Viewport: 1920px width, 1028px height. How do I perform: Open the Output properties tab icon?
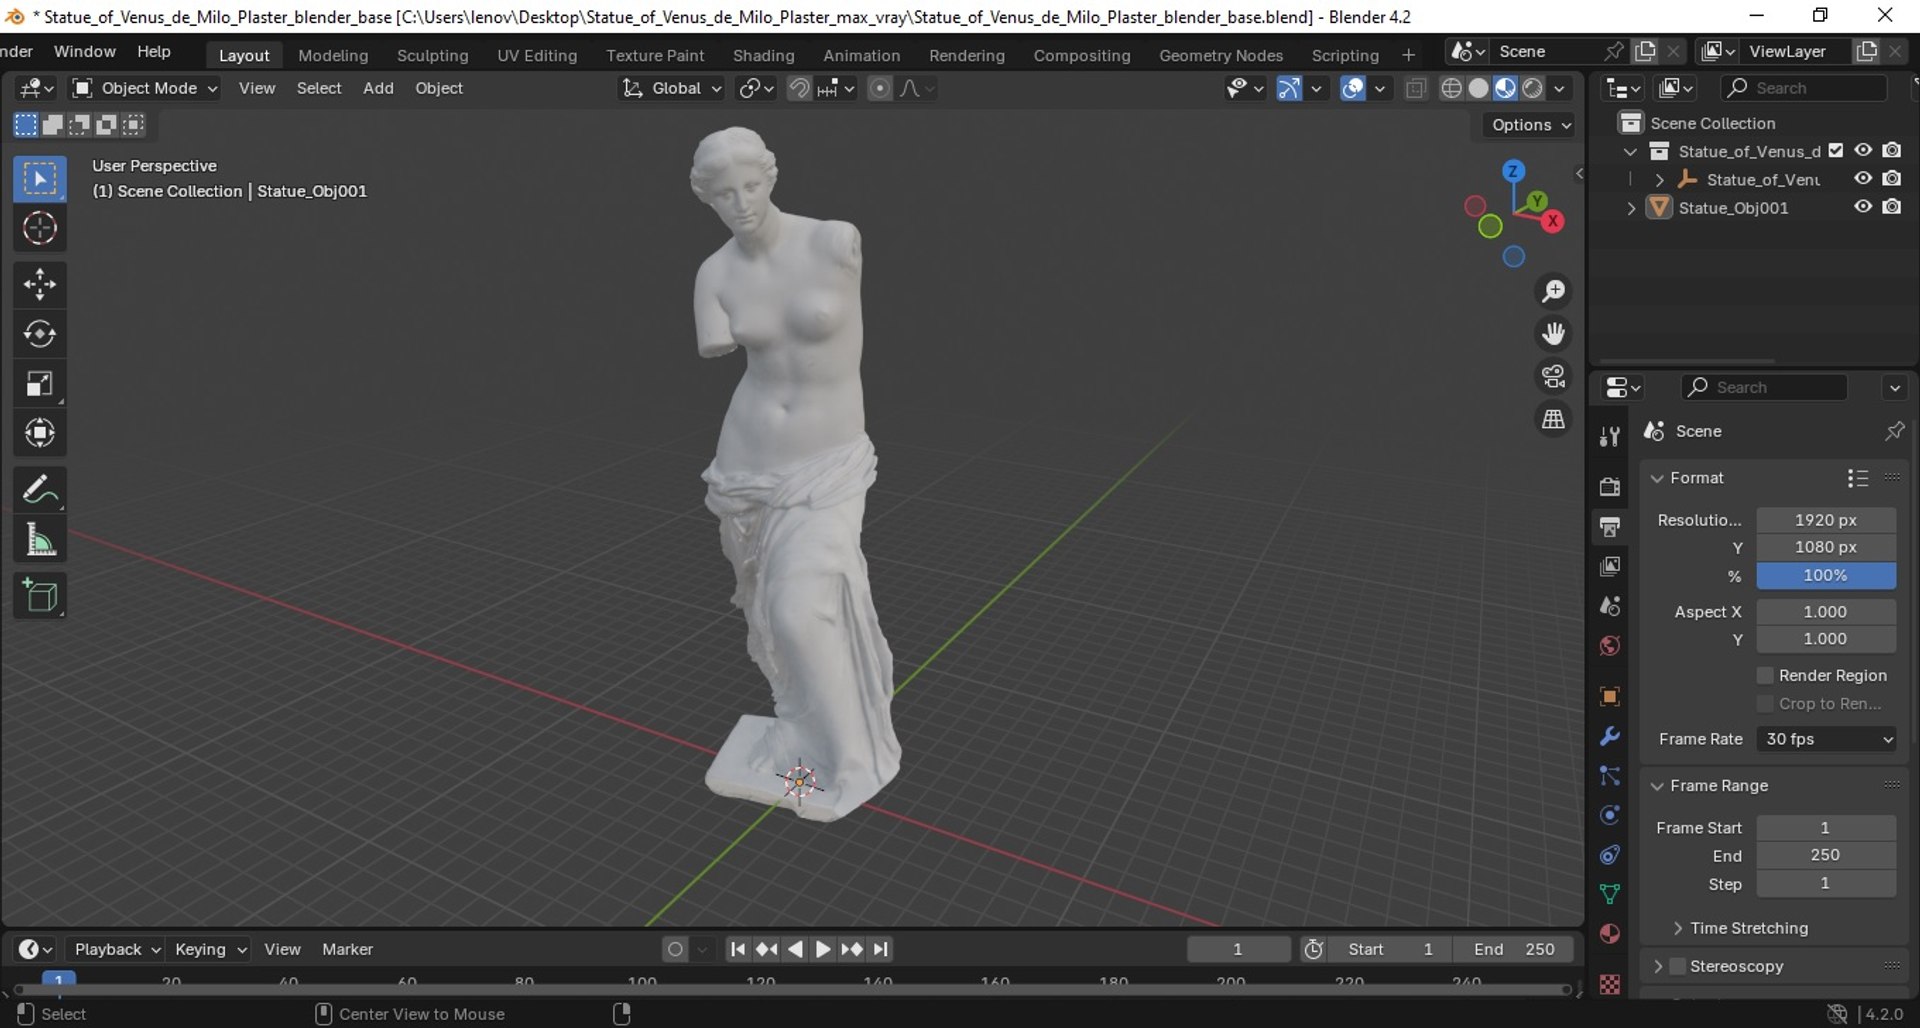(1609, 526)
